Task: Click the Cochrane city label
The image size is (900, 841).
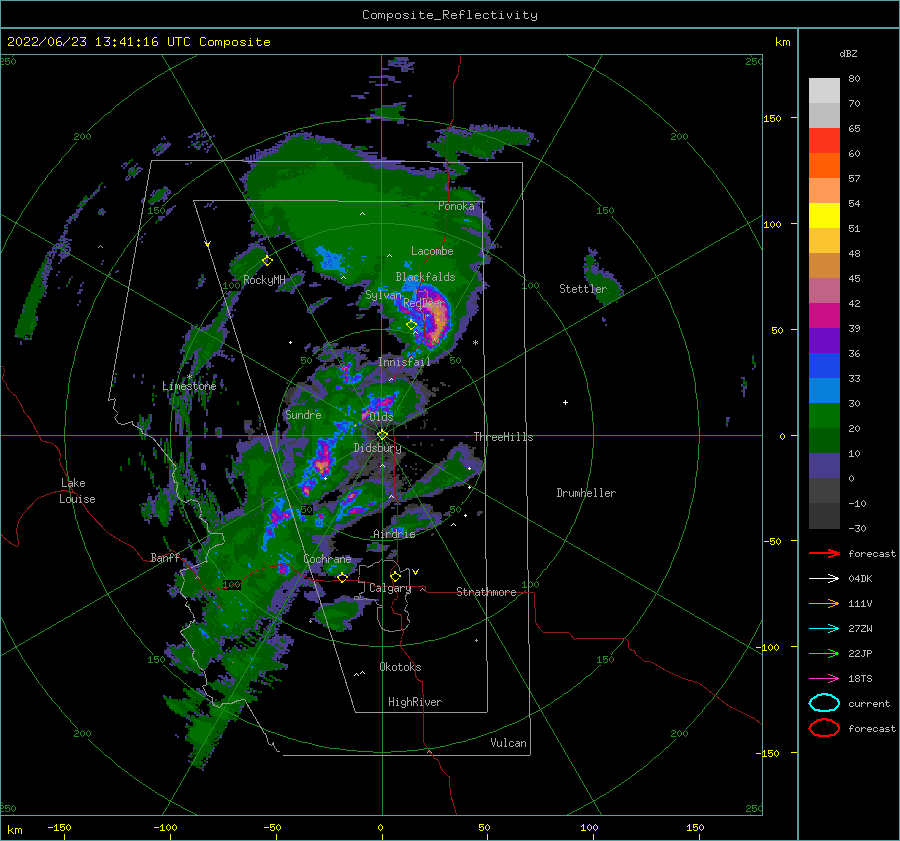Action: (x=327, y=559)
